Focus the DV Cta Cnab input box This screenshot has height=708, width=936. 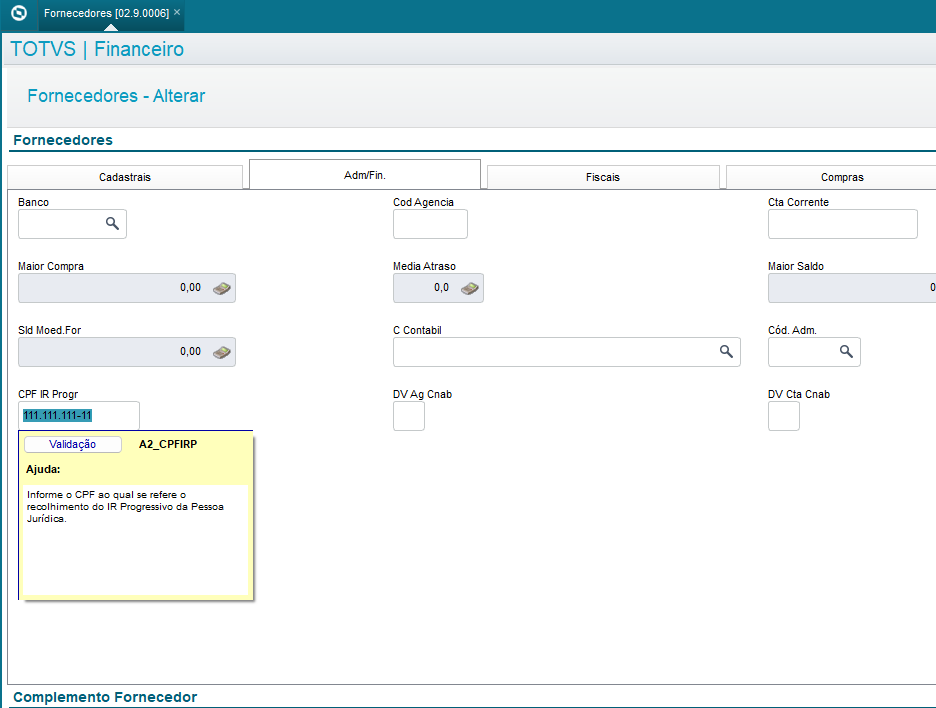click(x=784, y=416)
